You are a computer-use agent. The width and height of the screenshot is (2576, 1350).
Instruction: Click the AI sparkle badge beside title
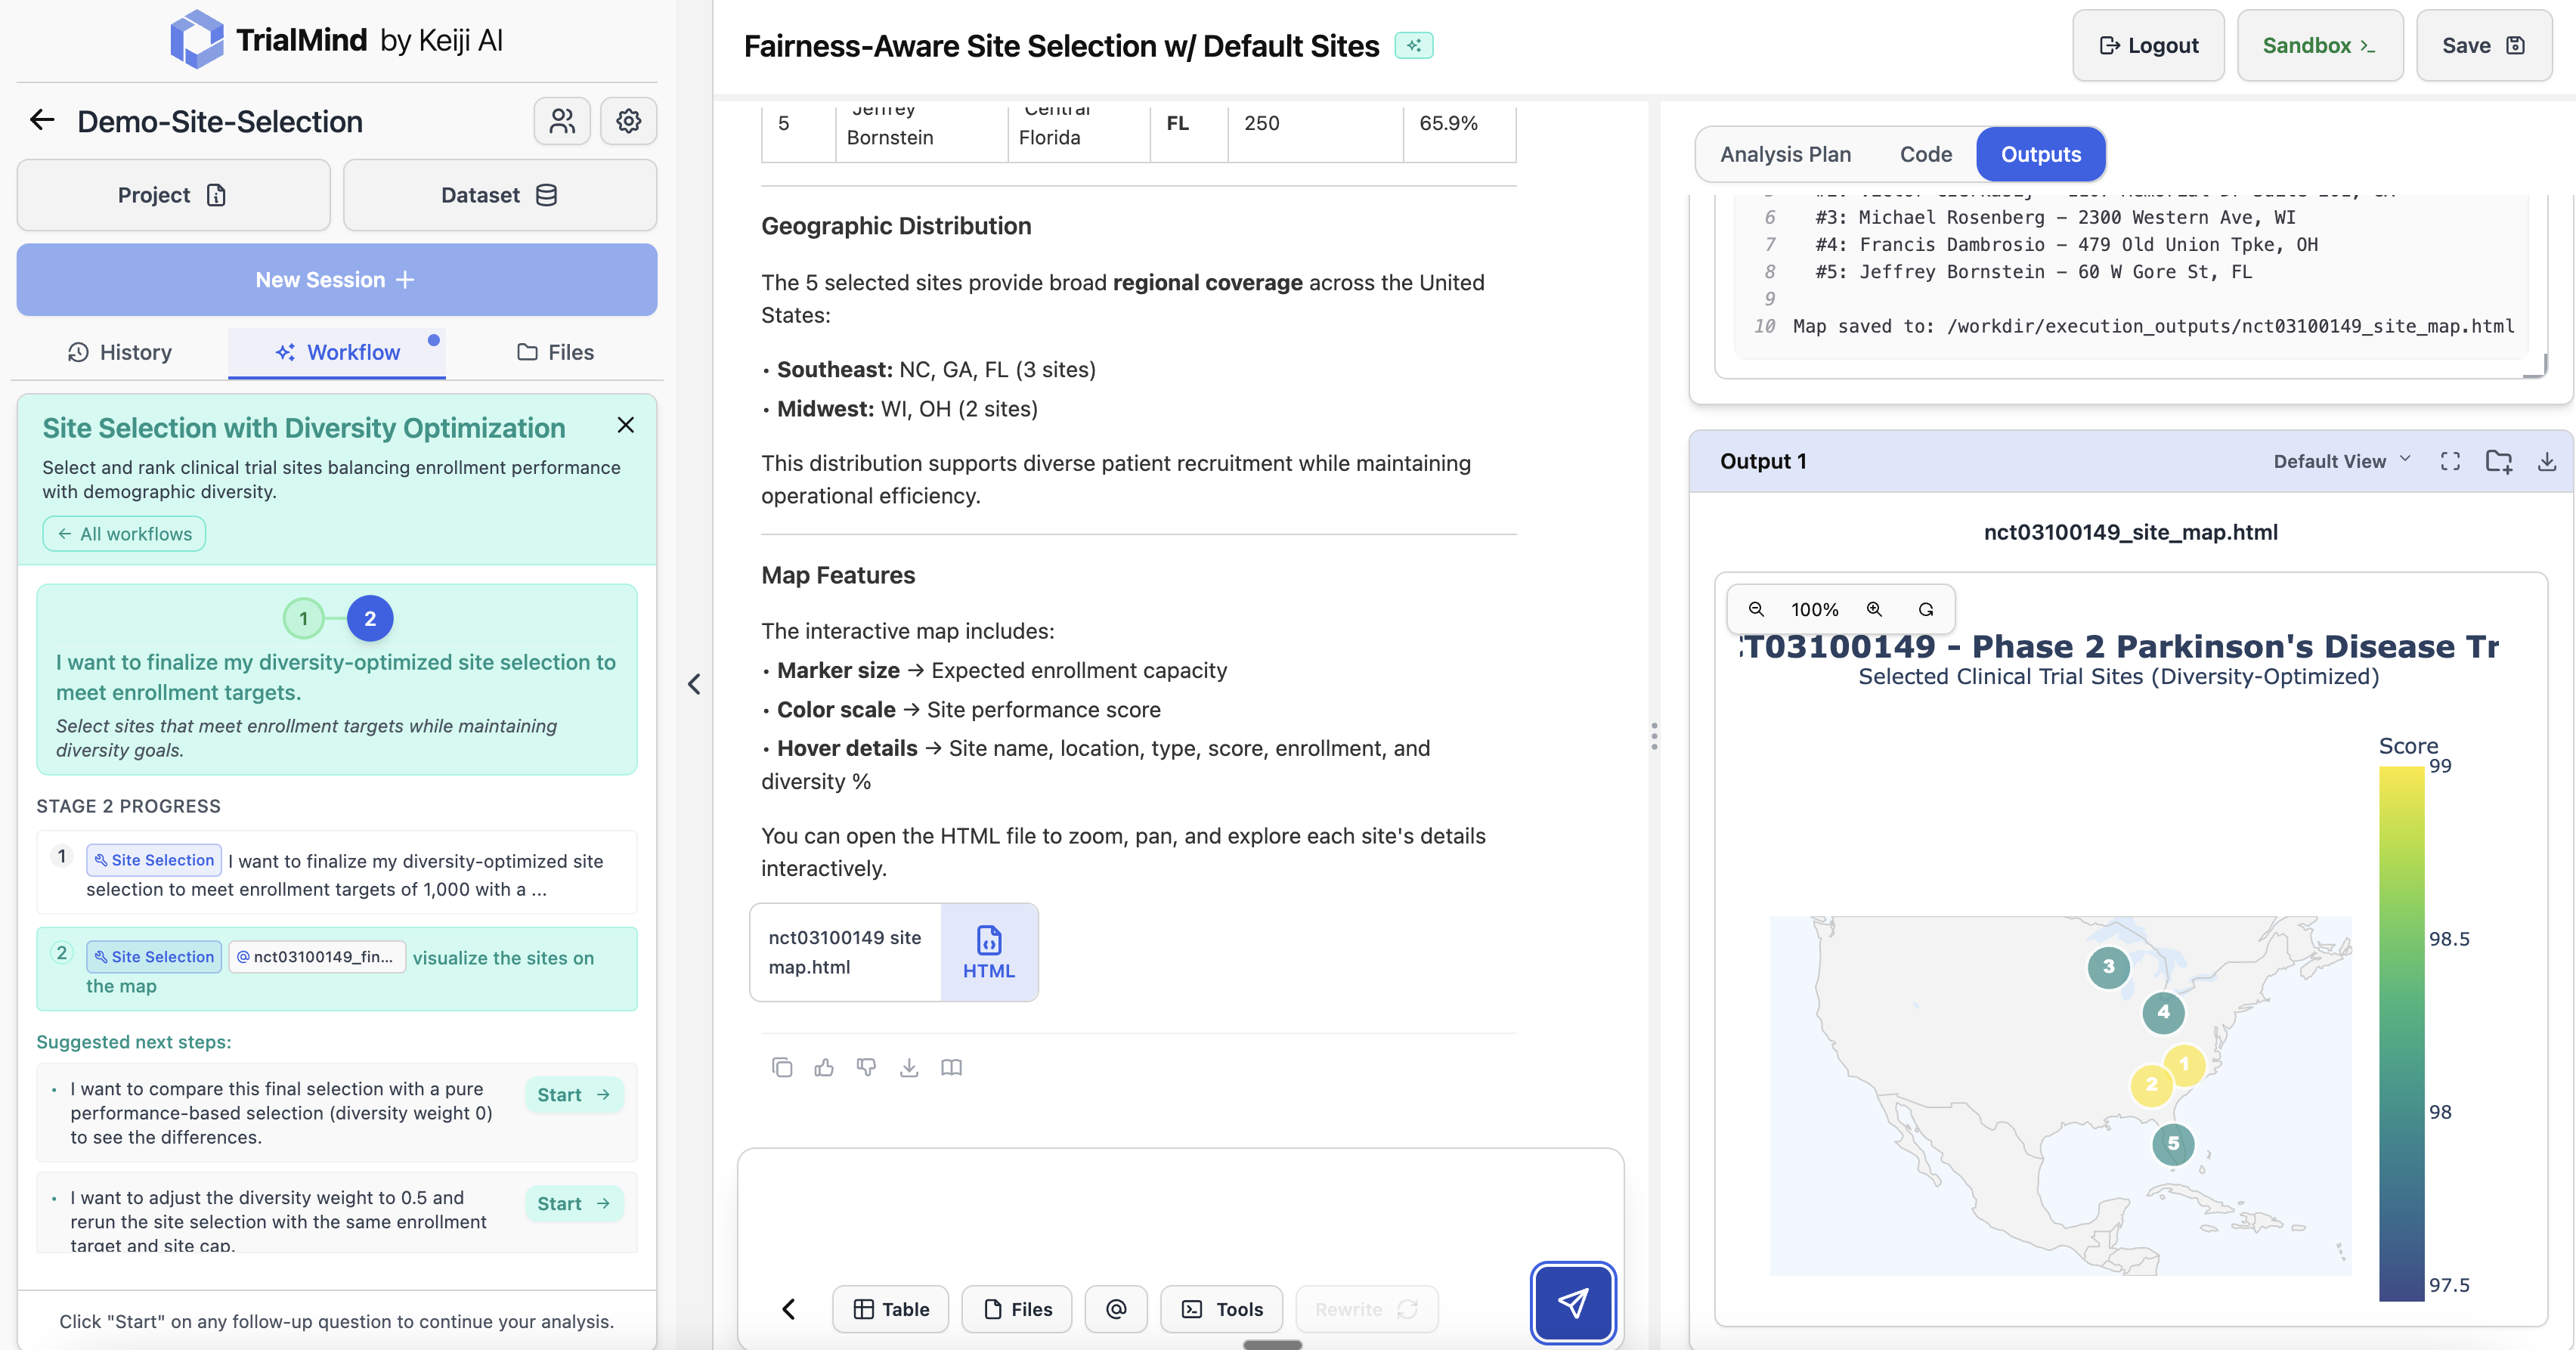[x=1413, y=46]
